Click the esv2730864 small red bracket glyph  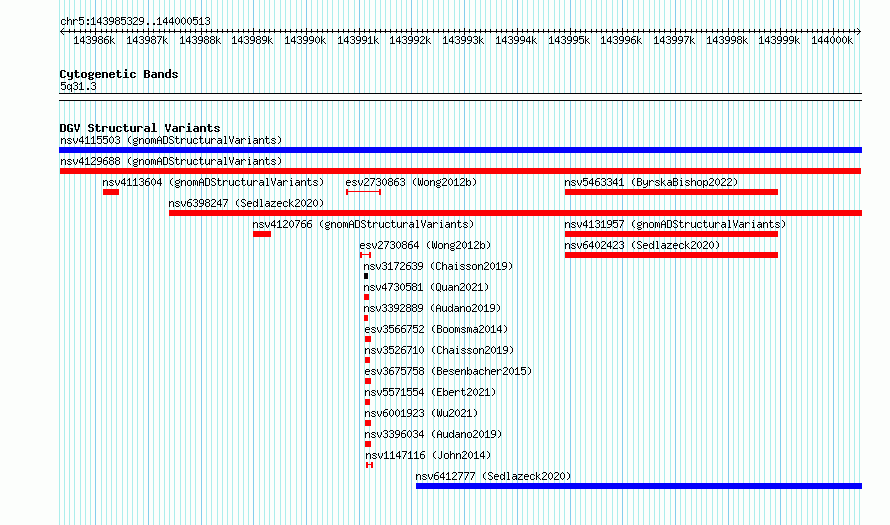365,255
